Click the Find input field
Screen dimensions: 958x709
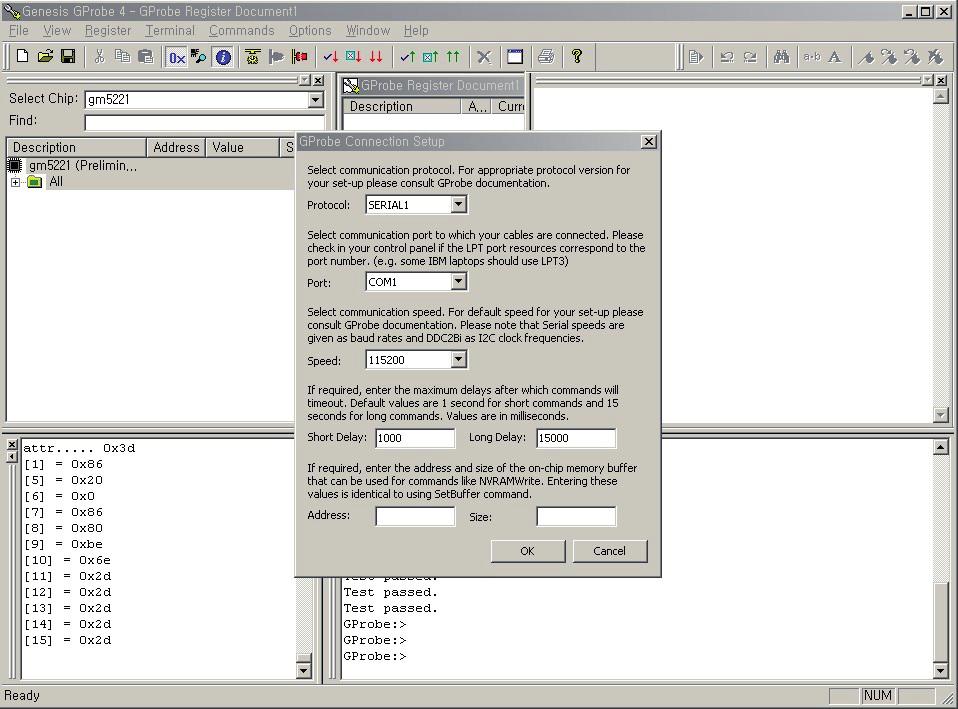coord(204,122)
